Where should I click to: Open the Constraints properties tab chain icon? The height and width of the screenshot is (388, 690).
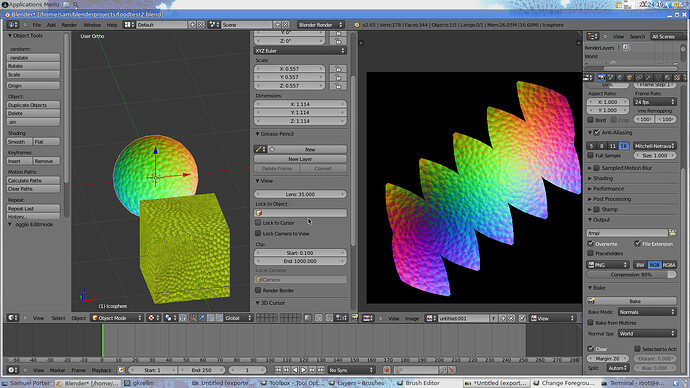639,77
